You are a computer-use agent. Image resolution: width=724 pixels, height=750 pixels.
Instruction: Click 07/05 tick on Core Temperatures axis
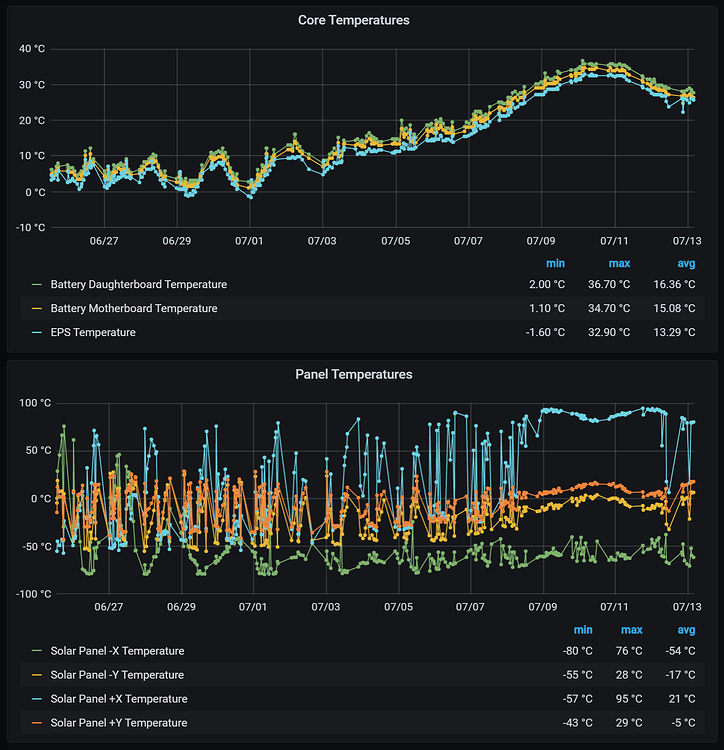tap(395, 241)
